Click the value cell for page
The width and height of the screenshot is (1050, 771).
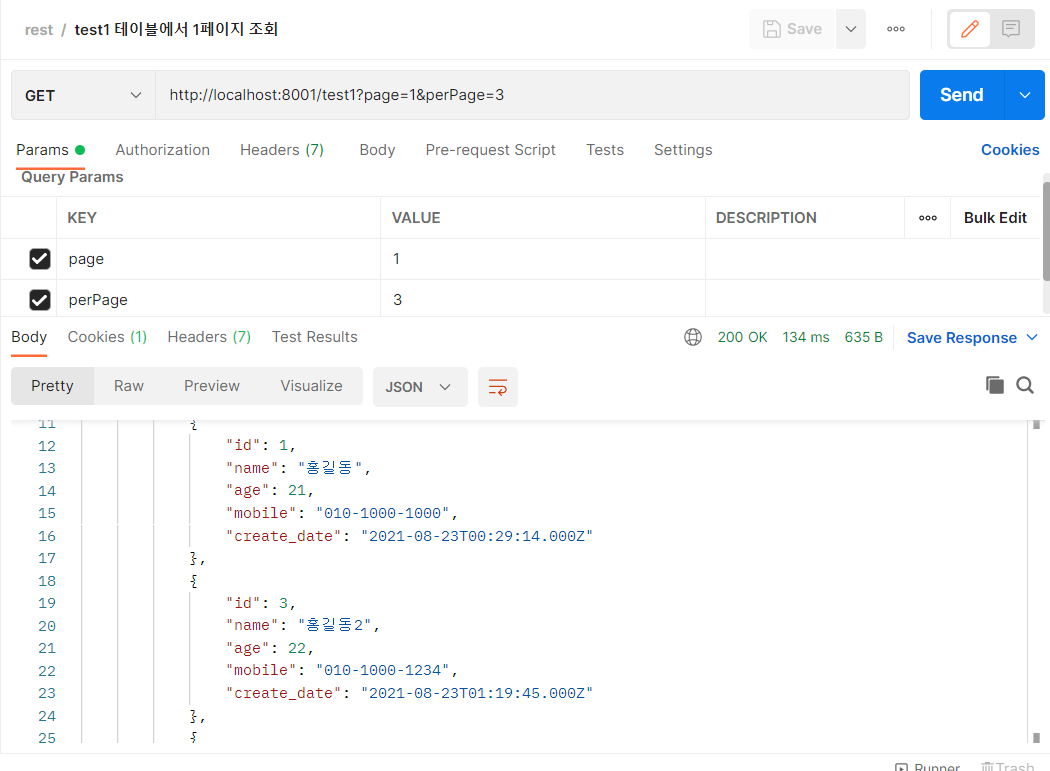point(542,259)
